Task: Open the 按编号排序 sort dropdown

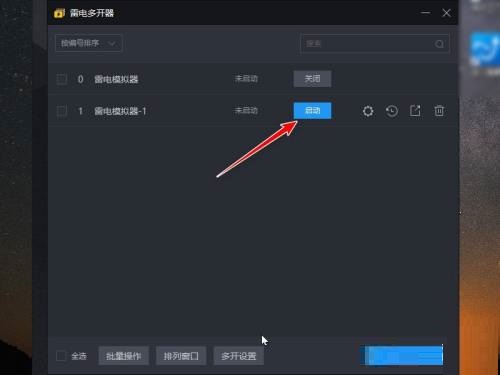Action: pyautogui.click(x=89, y=43)
